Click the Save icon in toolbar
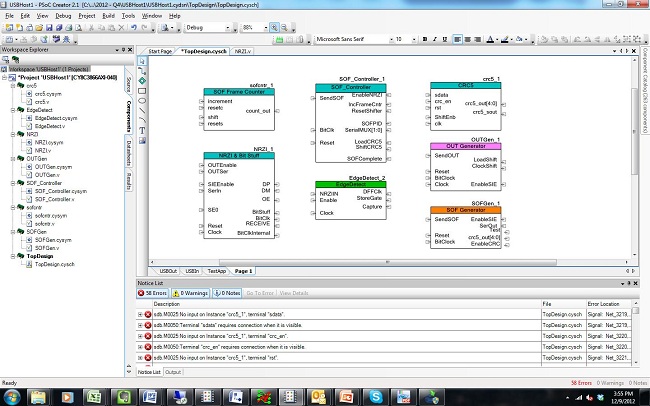 [x=49, y=28]
